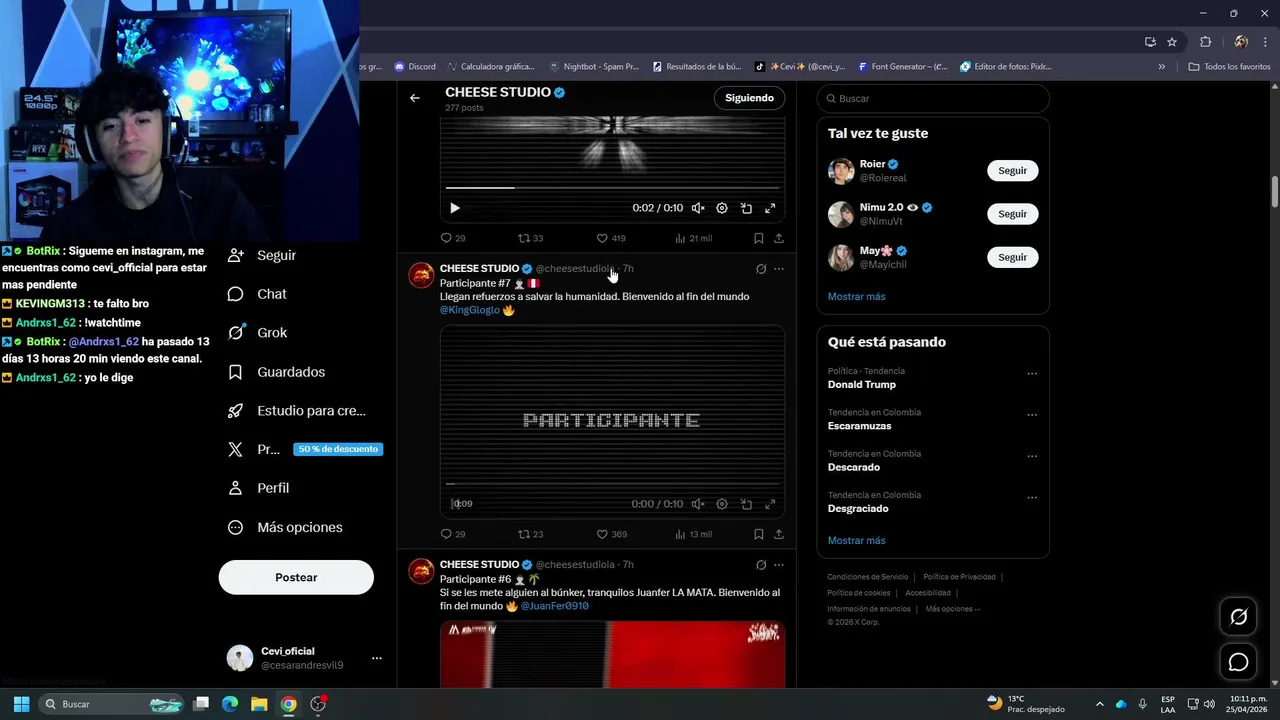Open the floating Grok button
The image size is (1280, 720).
pyautogui.click(x=1238, y=617)
